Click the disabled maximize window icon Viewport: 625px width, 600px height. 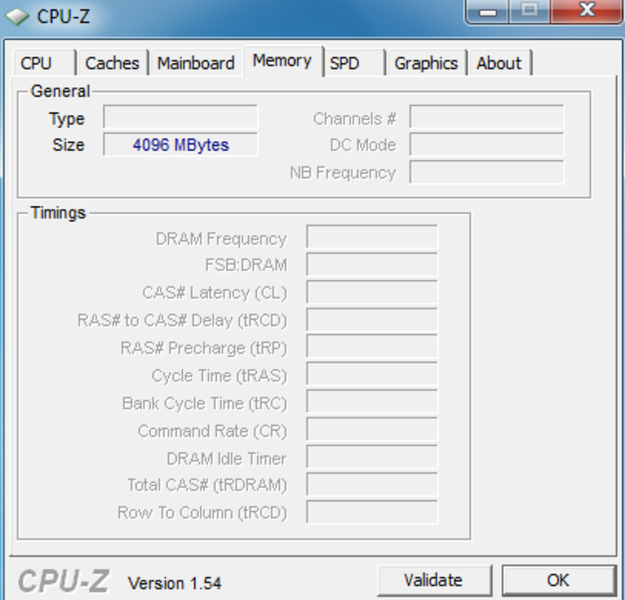[x=529, y=11]
